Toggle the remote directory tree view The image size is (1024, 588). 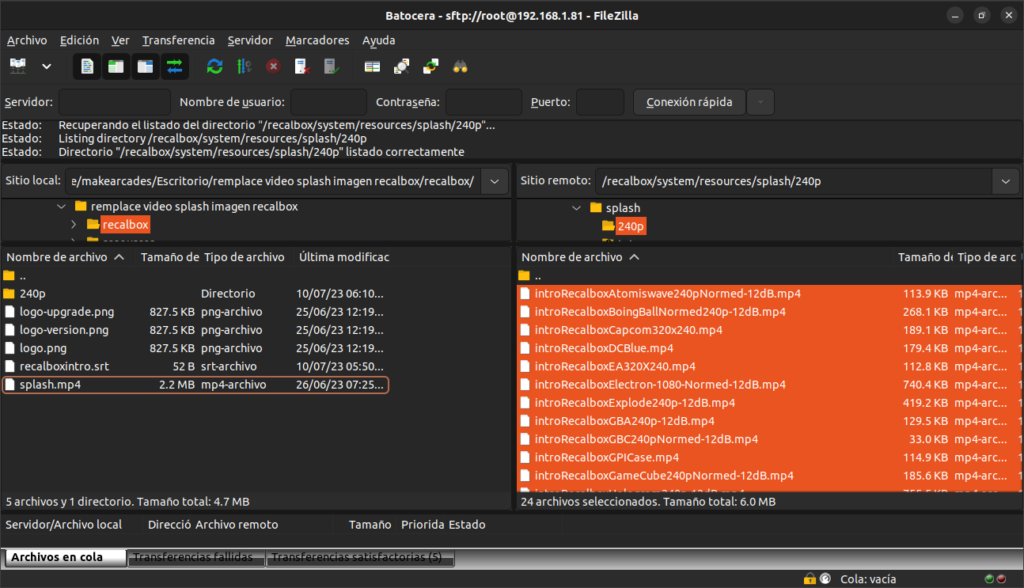[x=145, y=66]
